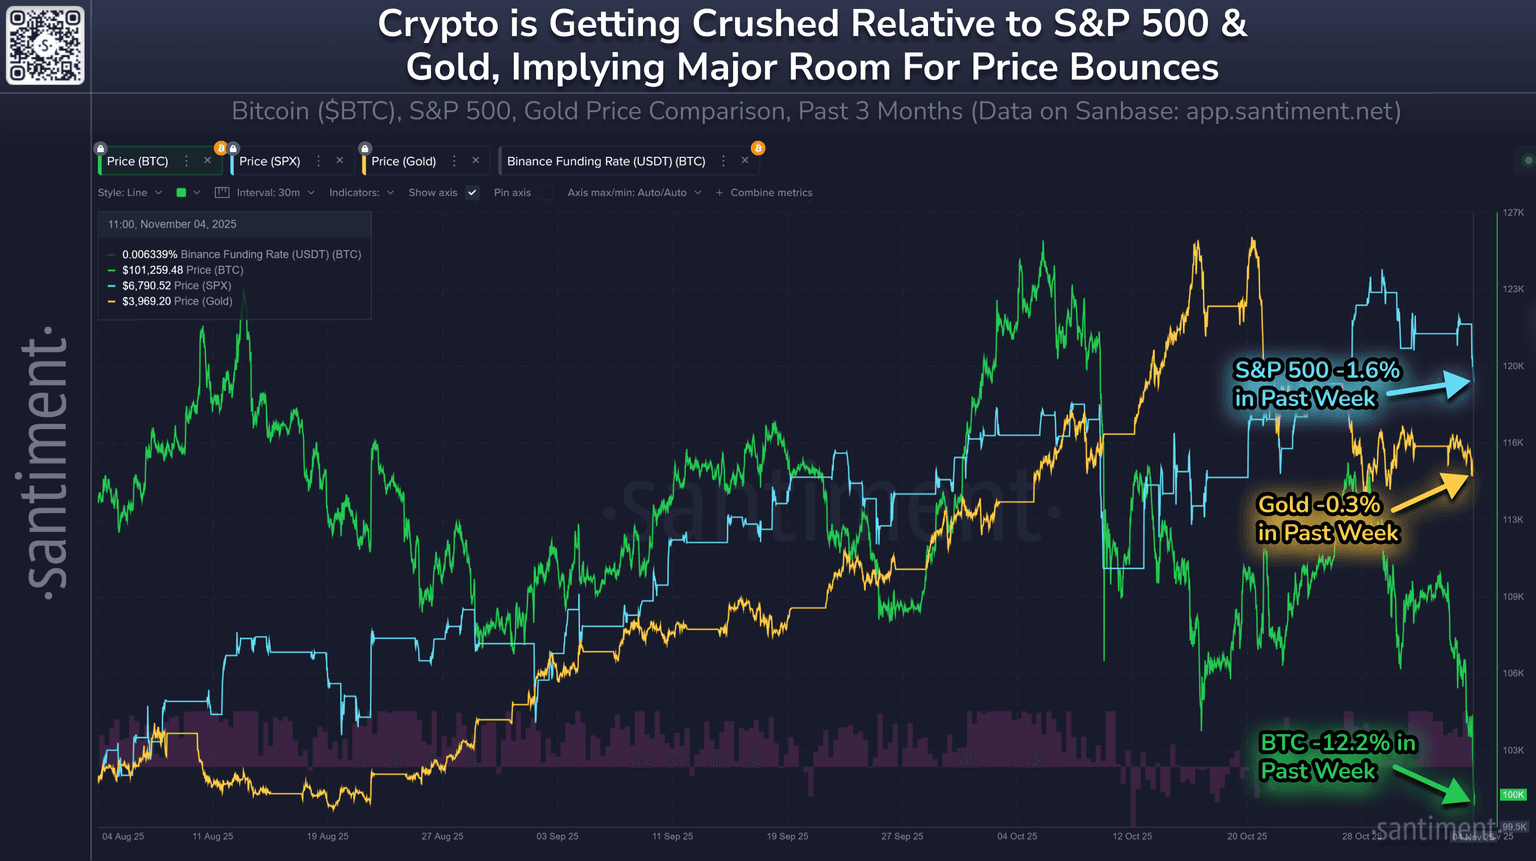This screenshot has width=1536, height=861.
Task: Open the Axis max/min Auto/Auto dropdown
Action: click(634, 193)
